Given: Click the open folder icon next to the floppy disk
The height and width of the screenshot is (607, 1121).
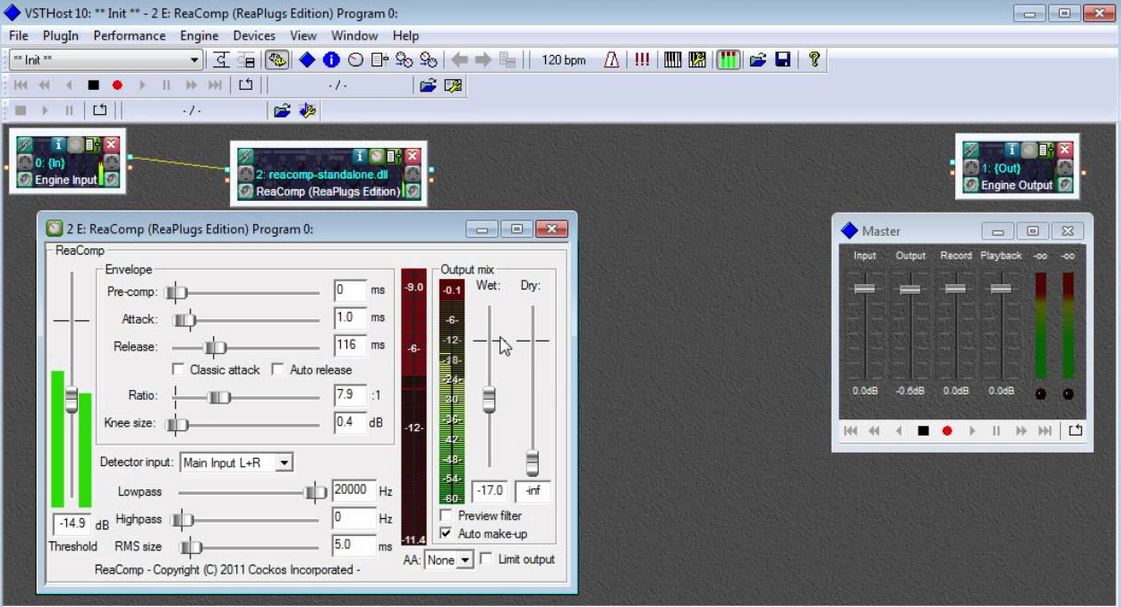Looking at the screenshot, I should pos(758,60).
